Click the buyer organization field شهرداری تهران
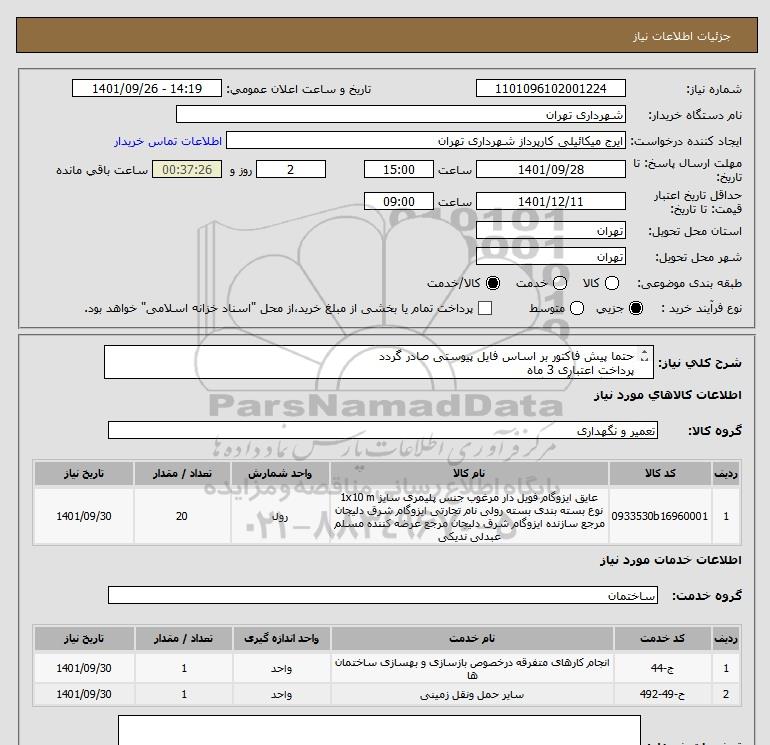The height and width of the screenshot is (745, 770). [401, 115]
